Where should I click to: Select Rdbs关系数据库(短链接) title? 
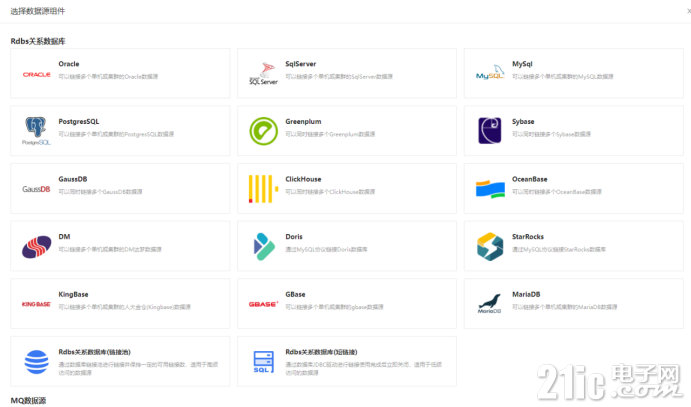coord(321,352)
